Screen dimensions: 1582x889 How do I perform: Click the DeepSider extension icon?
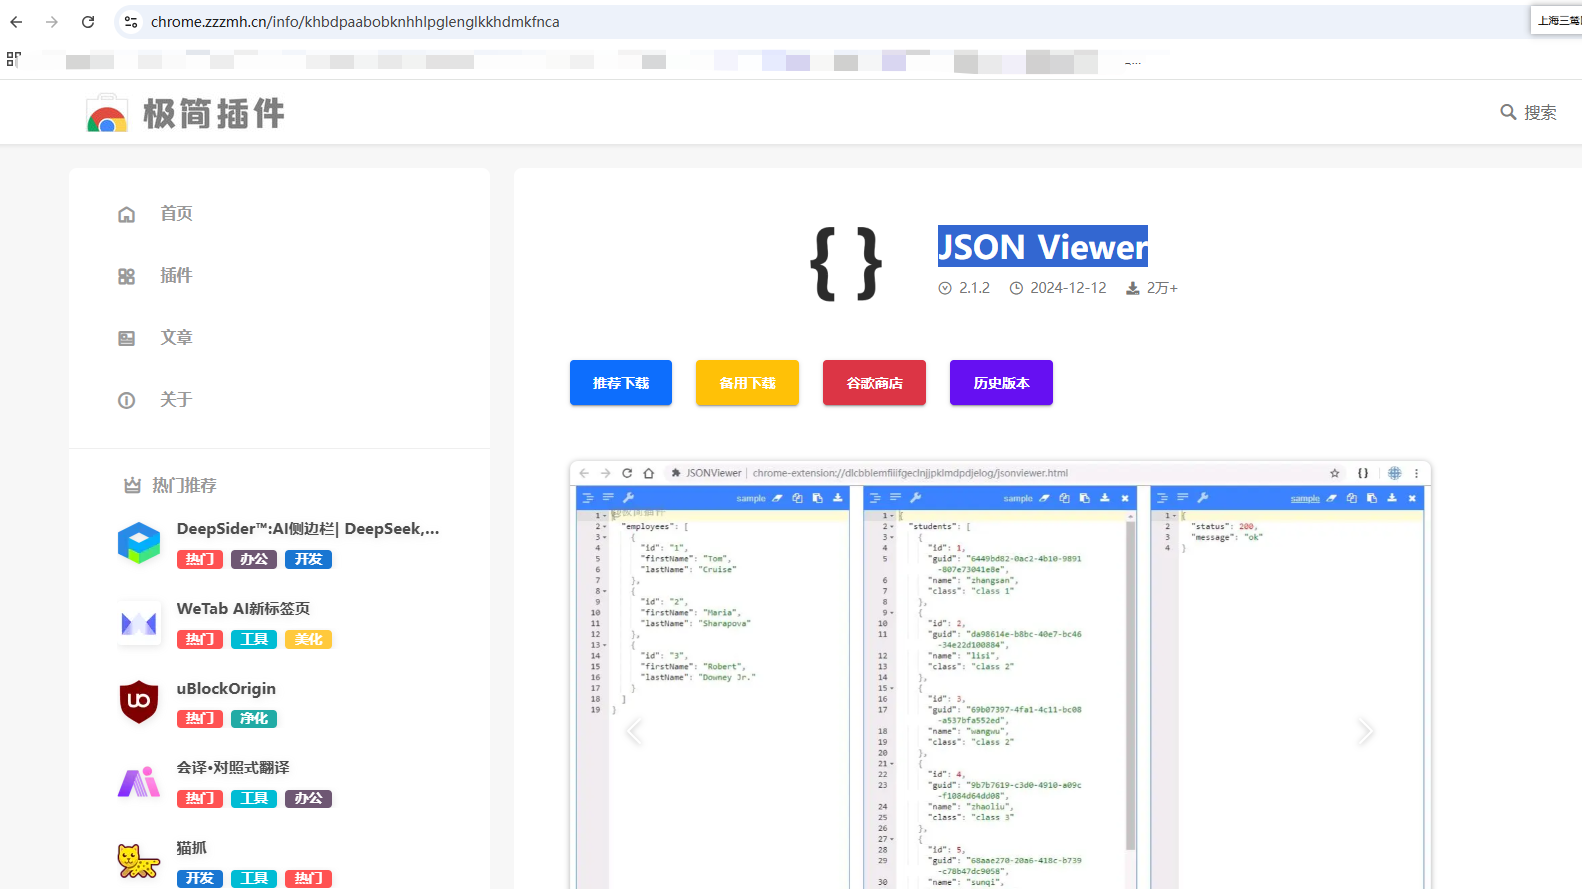tap(139, 543)
